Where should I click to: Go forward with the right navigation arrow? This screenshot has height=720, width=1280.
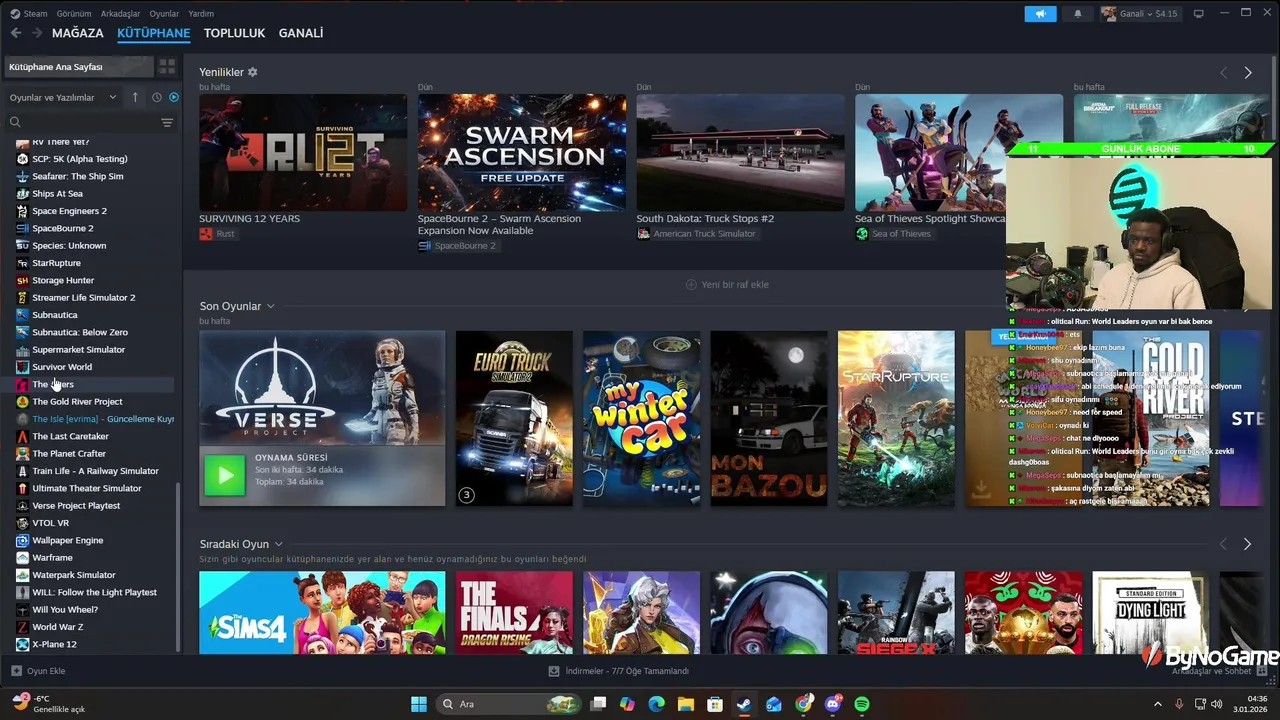(37, 33)
